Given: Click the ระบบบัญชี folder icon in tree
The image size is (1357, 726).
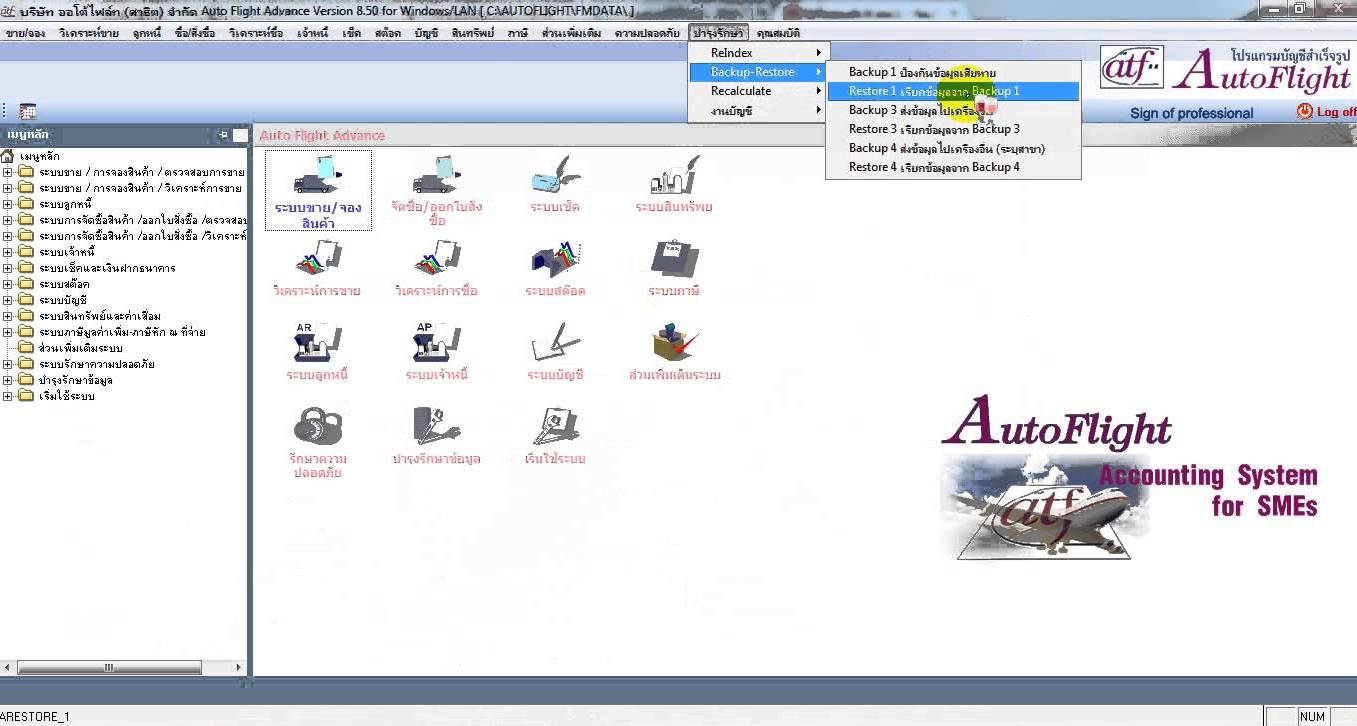Looking at the screenshot, I should [x=26, y=300].
